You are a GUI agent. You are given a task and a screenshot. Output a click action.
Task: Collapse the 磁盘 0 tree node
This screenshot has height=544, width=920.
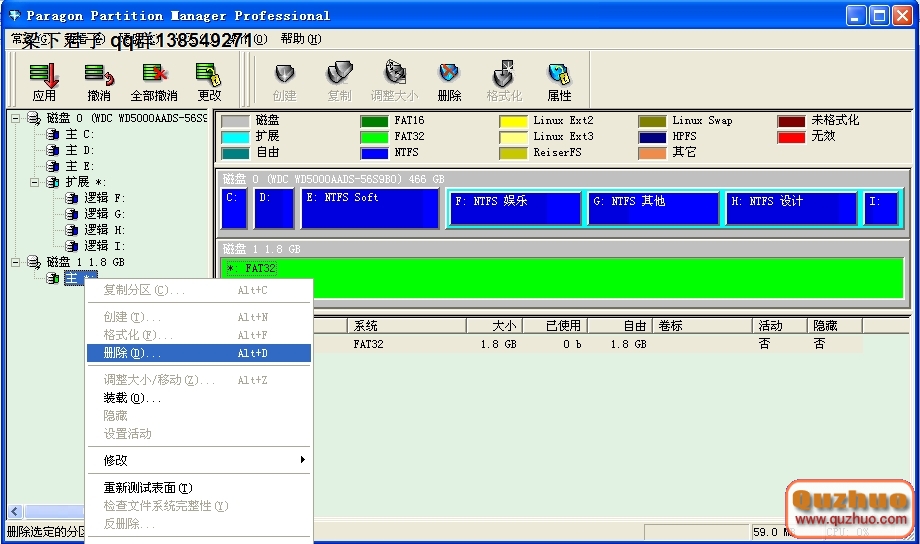pos(16,119)
